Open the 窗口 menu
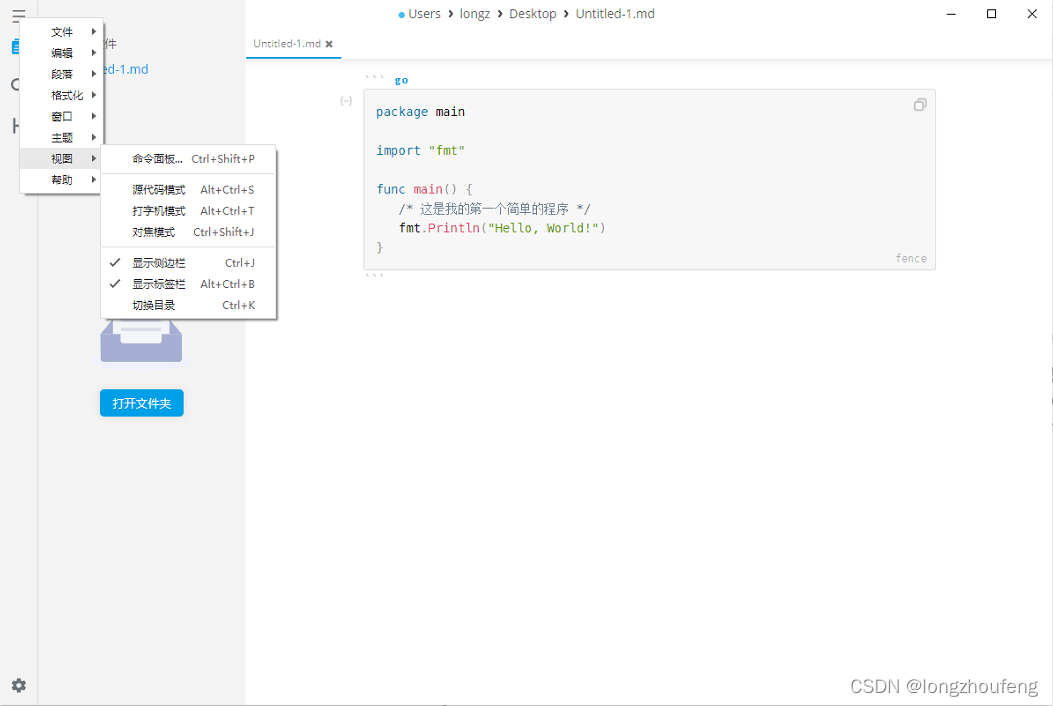 (61, 116)
